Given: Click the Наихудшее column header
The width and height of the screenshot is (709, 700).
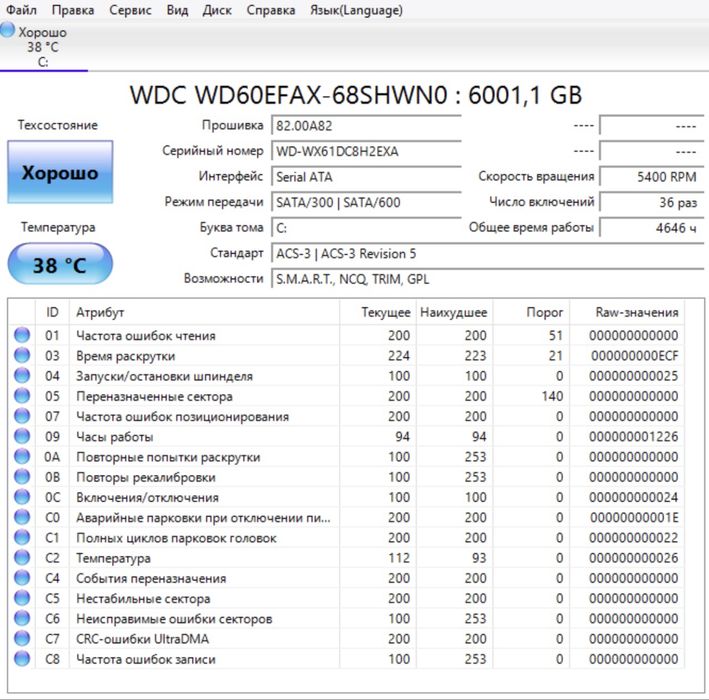Looking at the screenshot, I should coord(454,312).
